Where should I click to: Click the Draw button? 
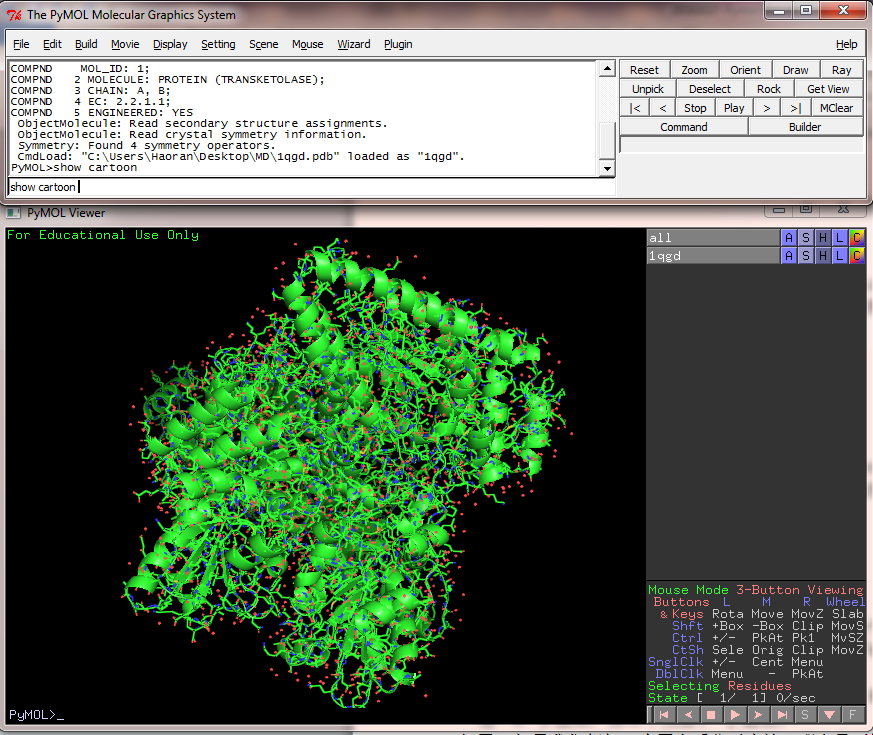[x=796, y=70]
